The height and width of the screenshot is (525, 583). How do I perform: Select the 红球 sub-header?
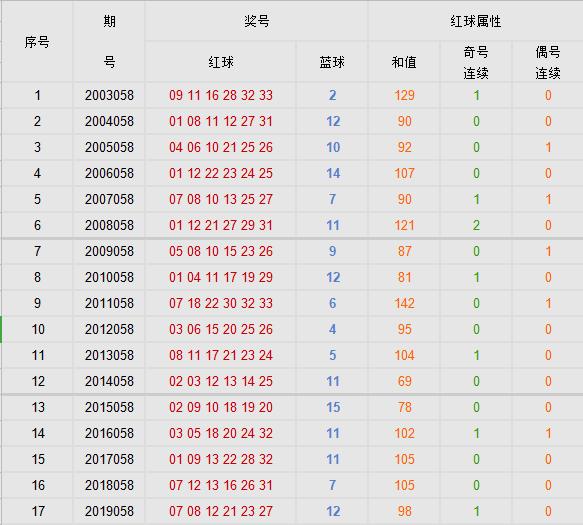point(221,62)
